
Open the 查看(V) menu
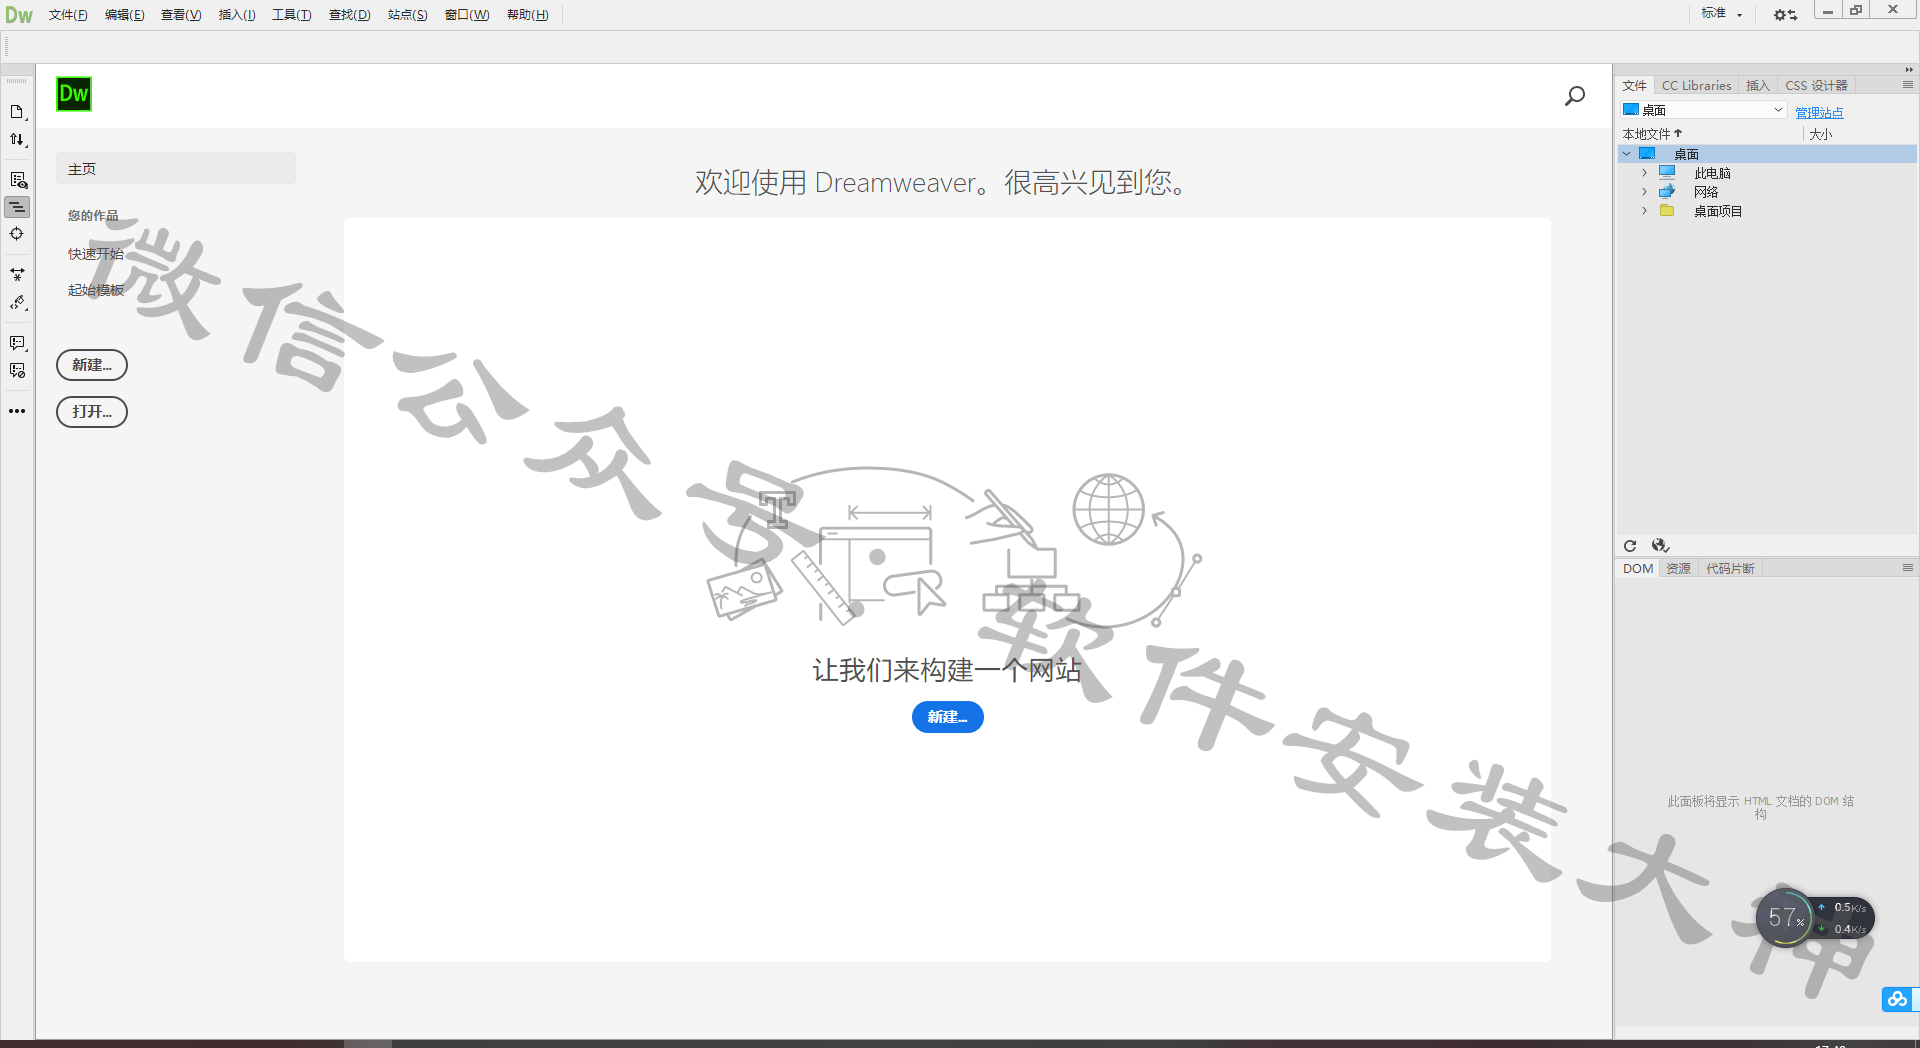[x=181, y=15]
